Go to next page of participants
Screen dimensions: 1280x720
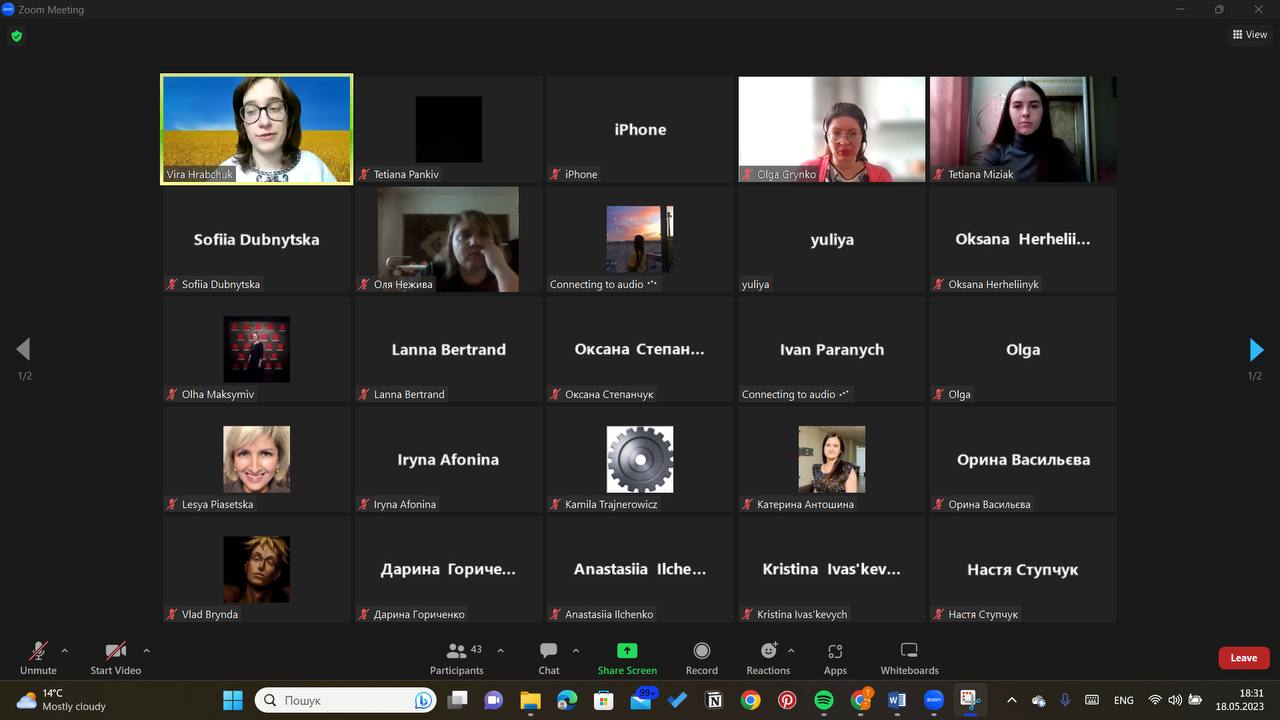point(1256,350)
